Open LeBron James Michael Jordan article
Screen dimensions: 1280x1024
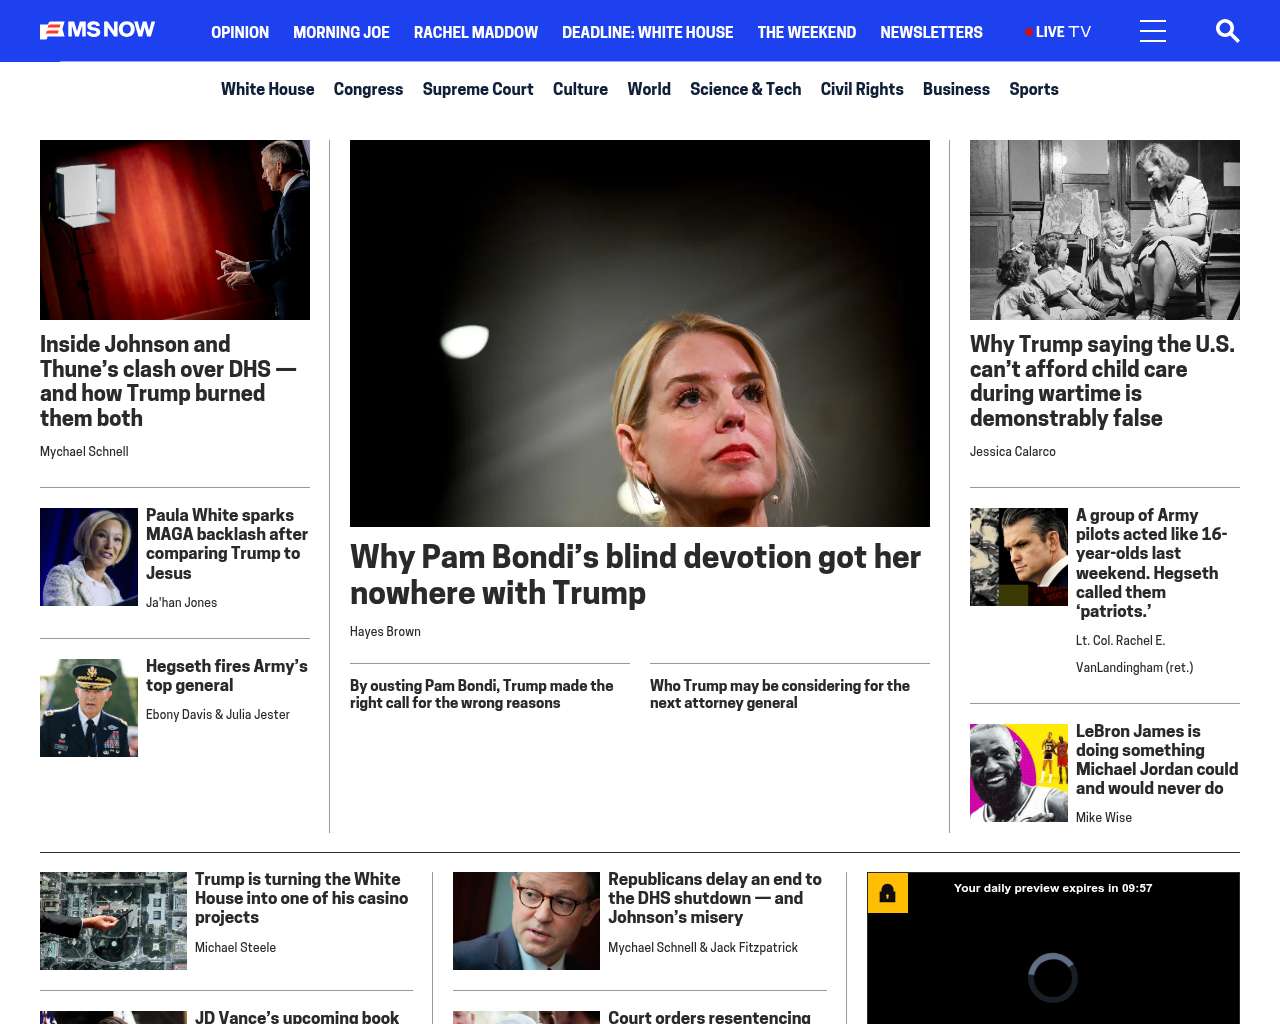(1157, 760)
